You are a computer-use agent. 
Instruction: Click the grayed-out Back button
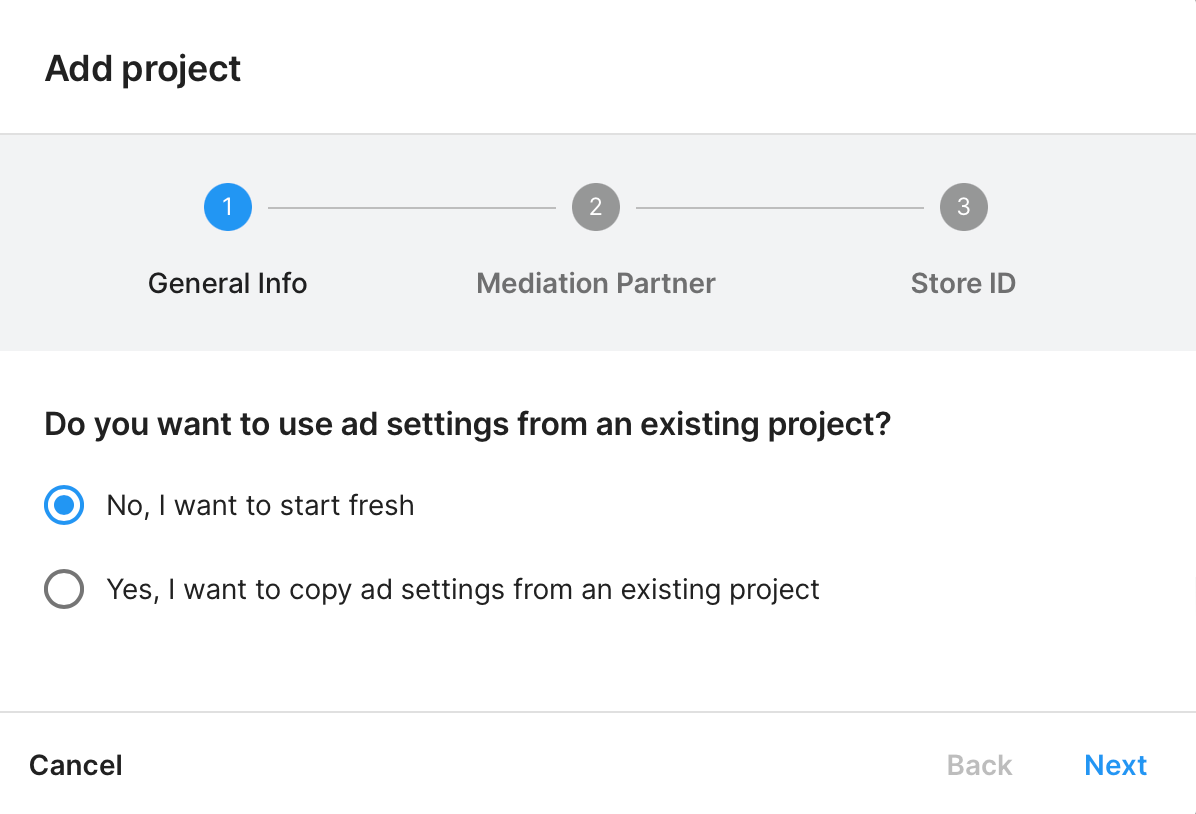(979, 765)
